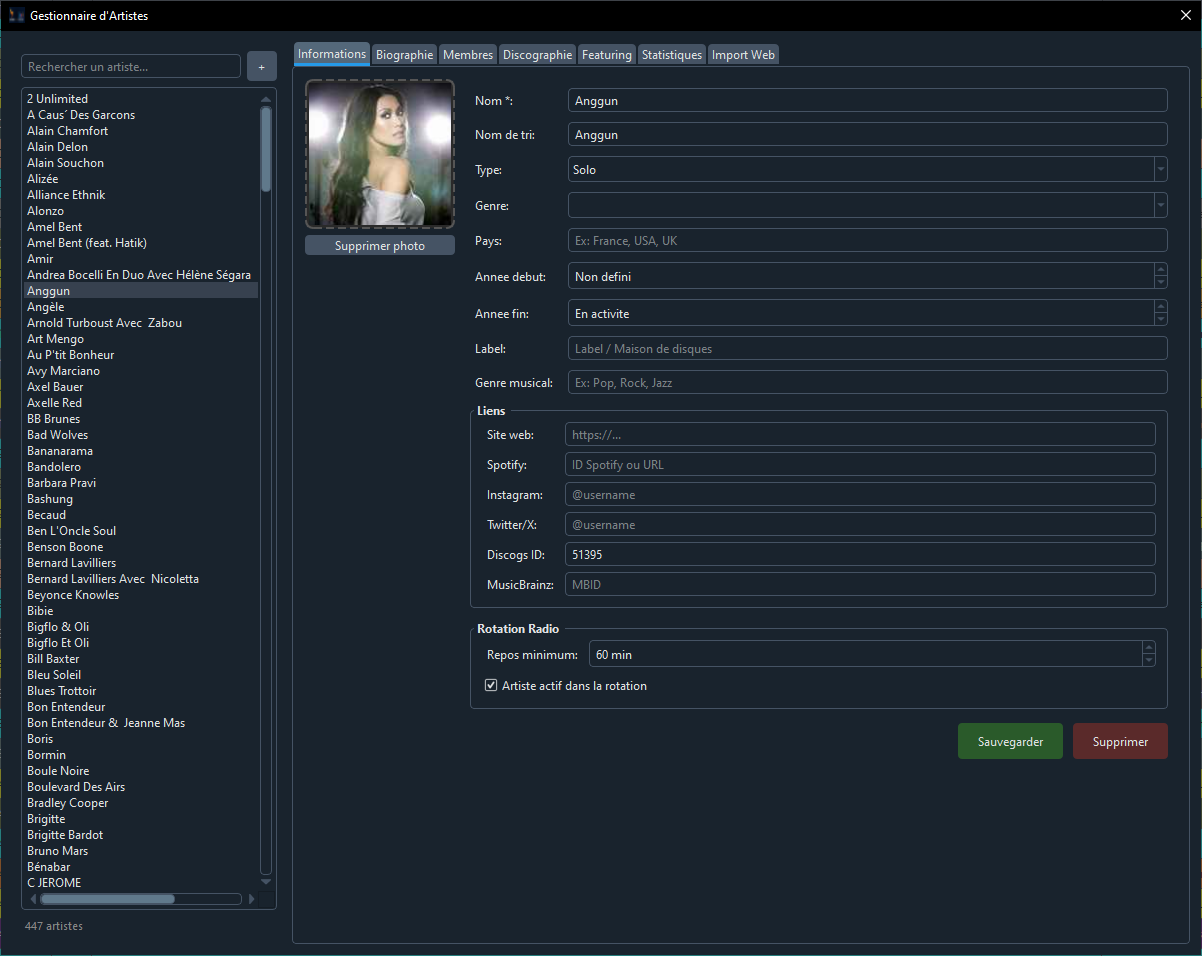
Task: Switch to the Biographie tab
Action: pyautogui.click(x=404, y=55)
